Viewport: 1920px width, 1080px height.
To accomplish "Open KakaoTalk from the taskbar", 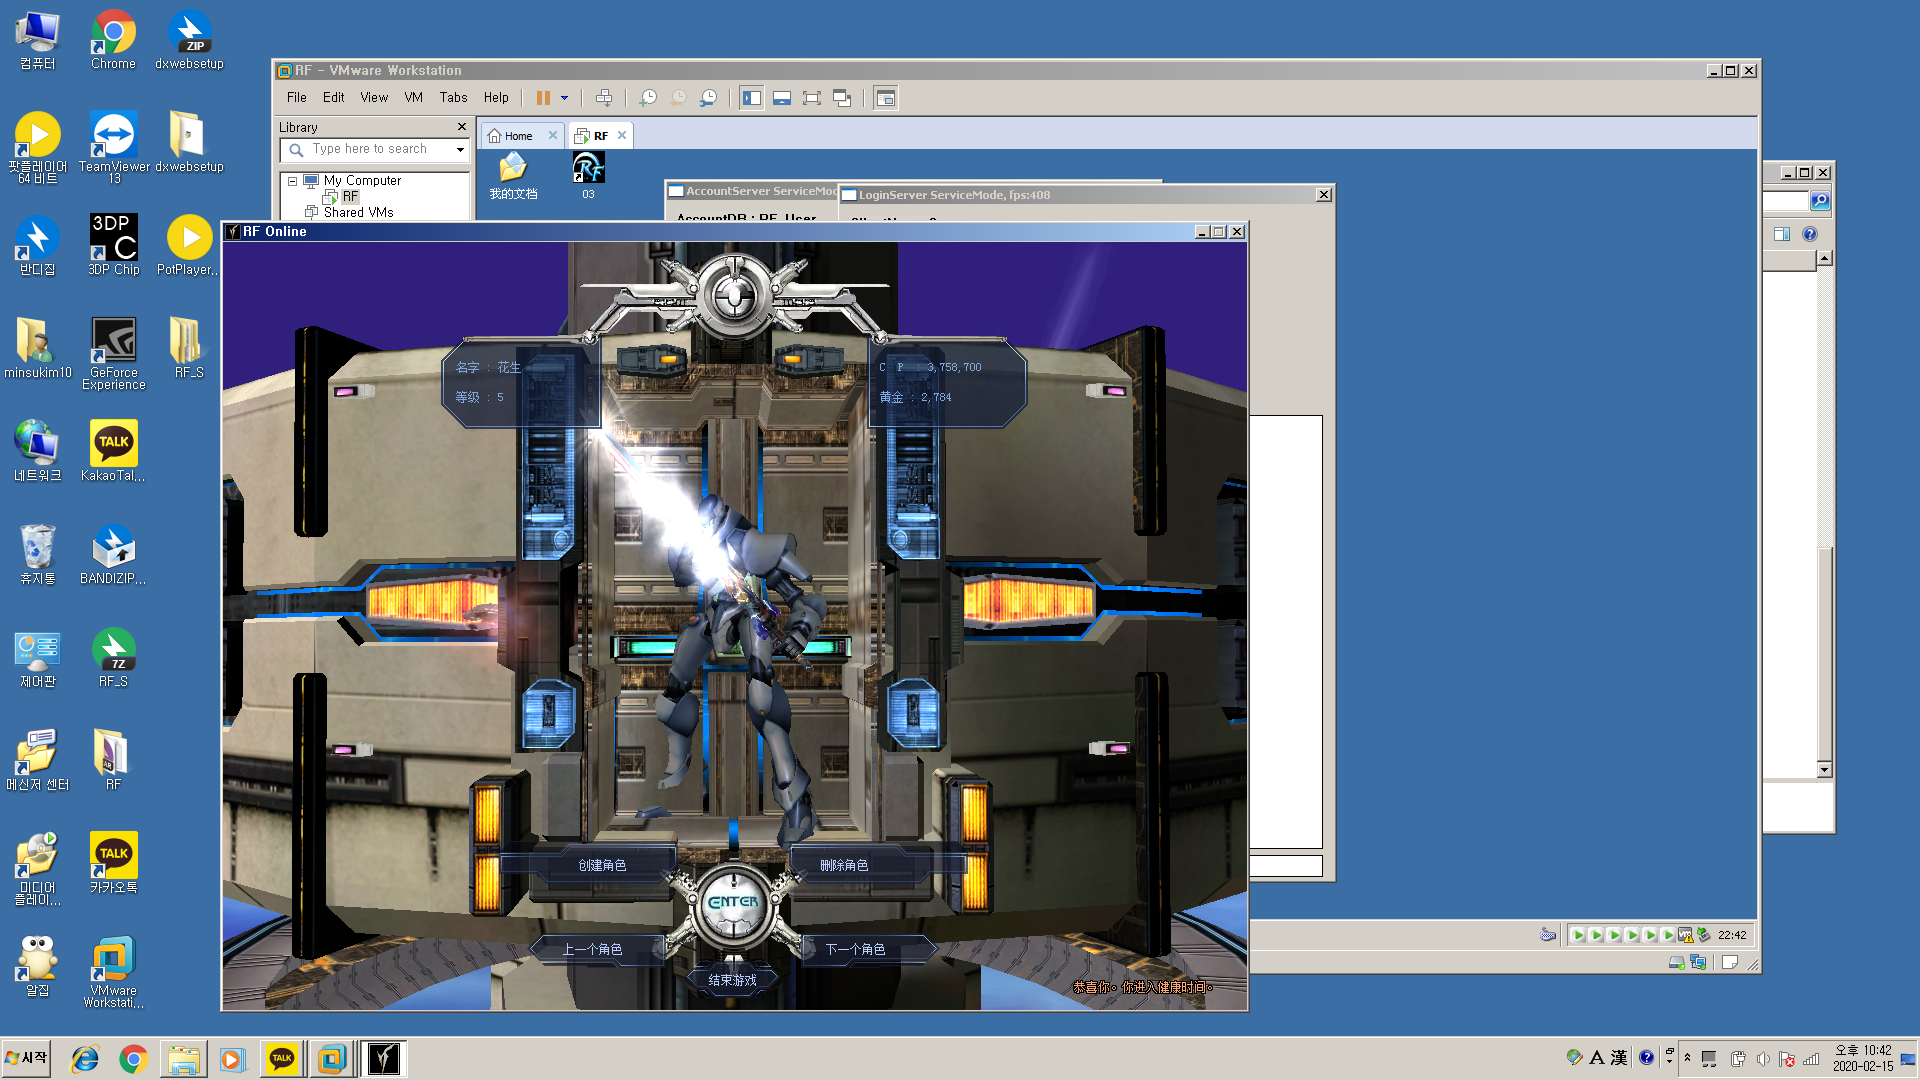I will (282, 1059).
